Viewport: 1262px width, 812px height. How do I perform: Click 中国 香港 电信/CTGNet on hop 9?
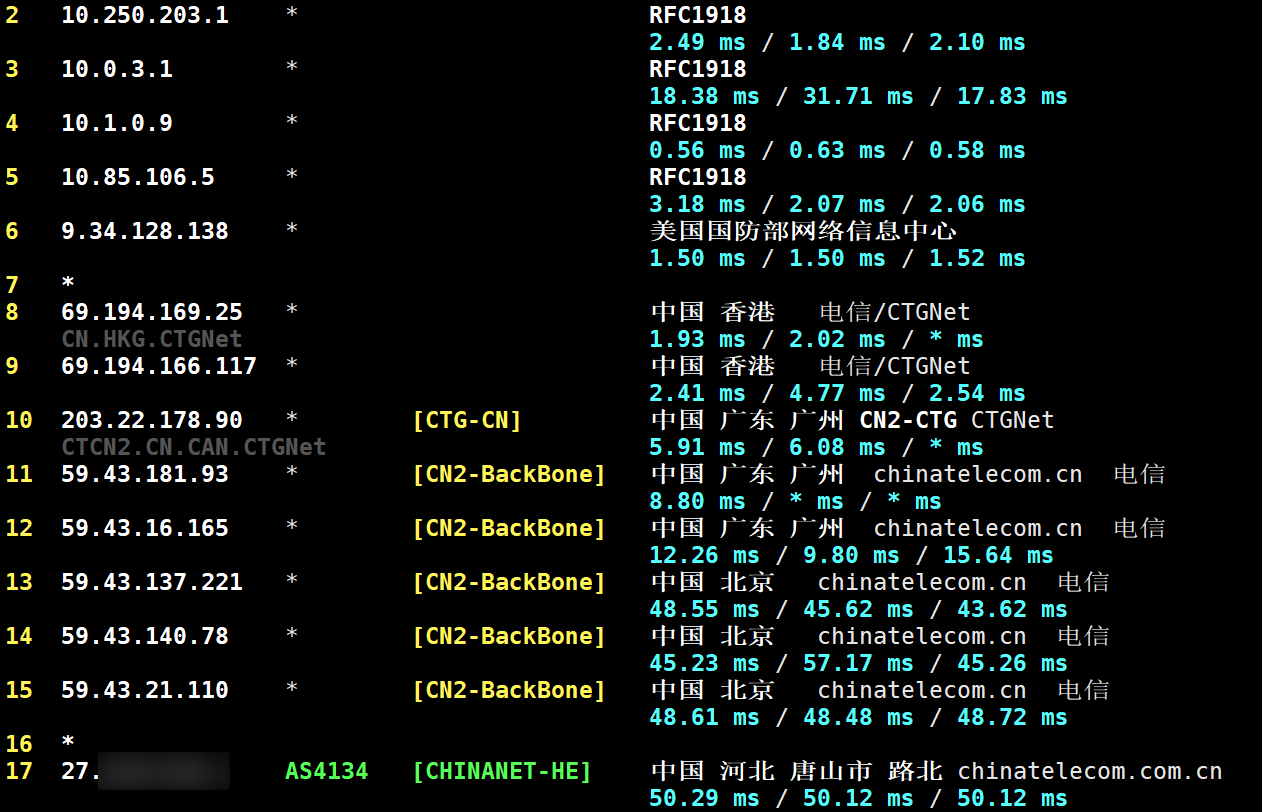tap(810, 366)
